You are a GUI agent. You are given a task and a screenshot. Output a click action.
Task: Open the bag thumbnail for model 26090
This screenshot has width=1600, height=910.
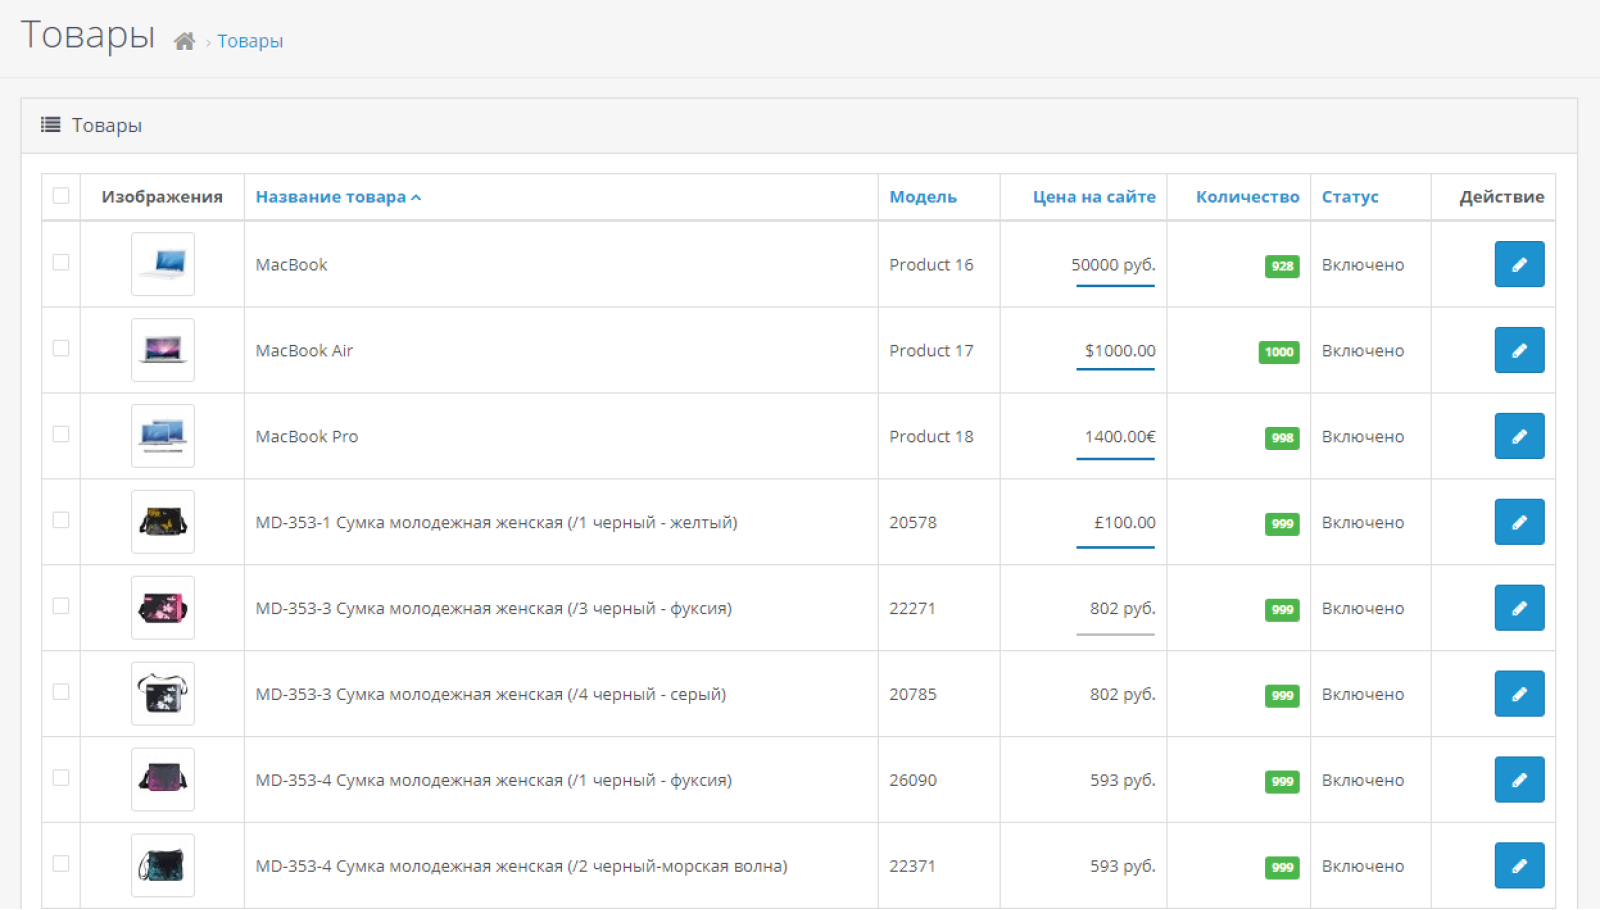(163, 780)
